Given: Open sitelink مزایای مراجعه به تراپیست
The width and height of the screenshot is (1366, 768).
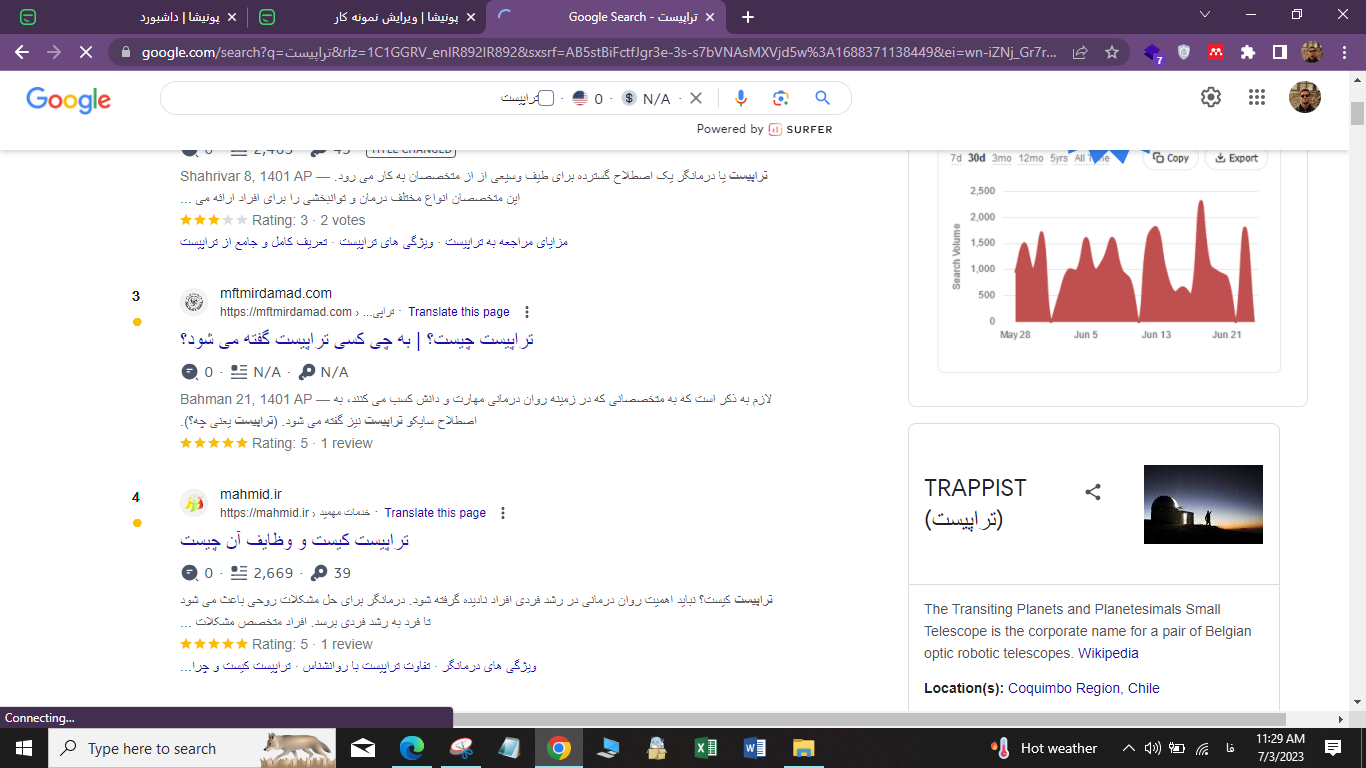Looking at the screenshot, I should (506, 242).
